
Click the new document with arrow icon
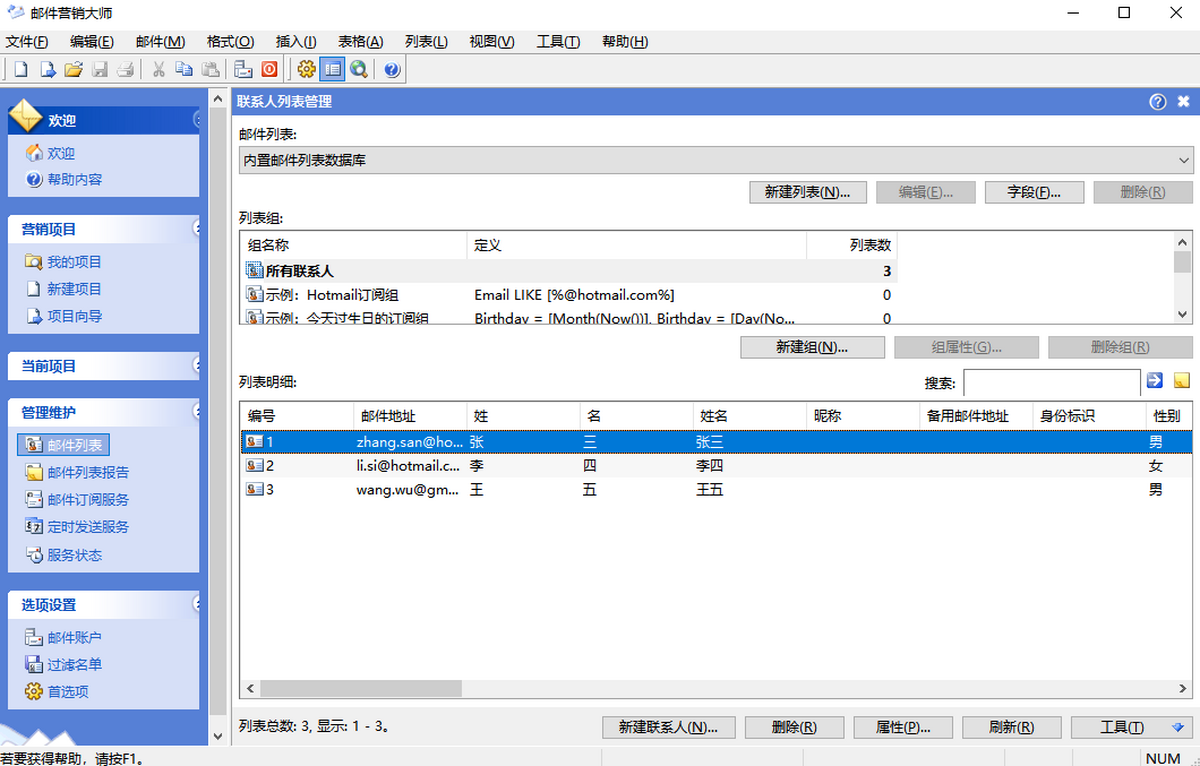[47, 69]
